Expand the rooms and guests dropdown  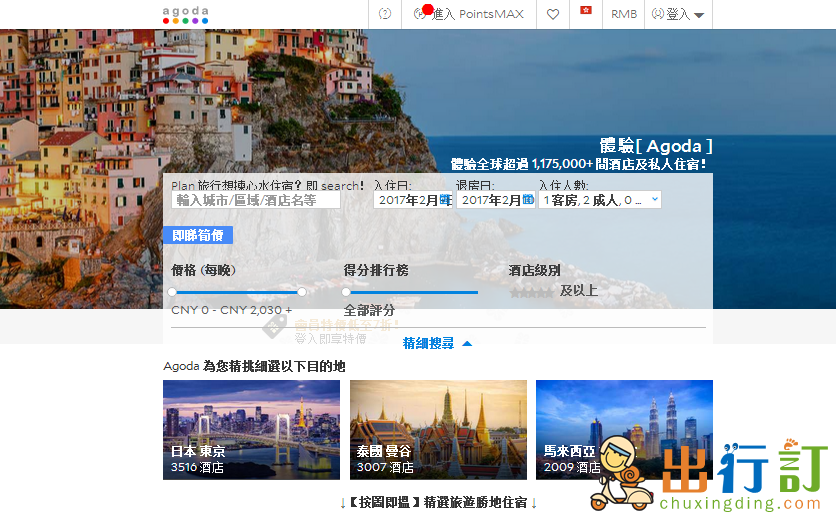click(600, 200)
